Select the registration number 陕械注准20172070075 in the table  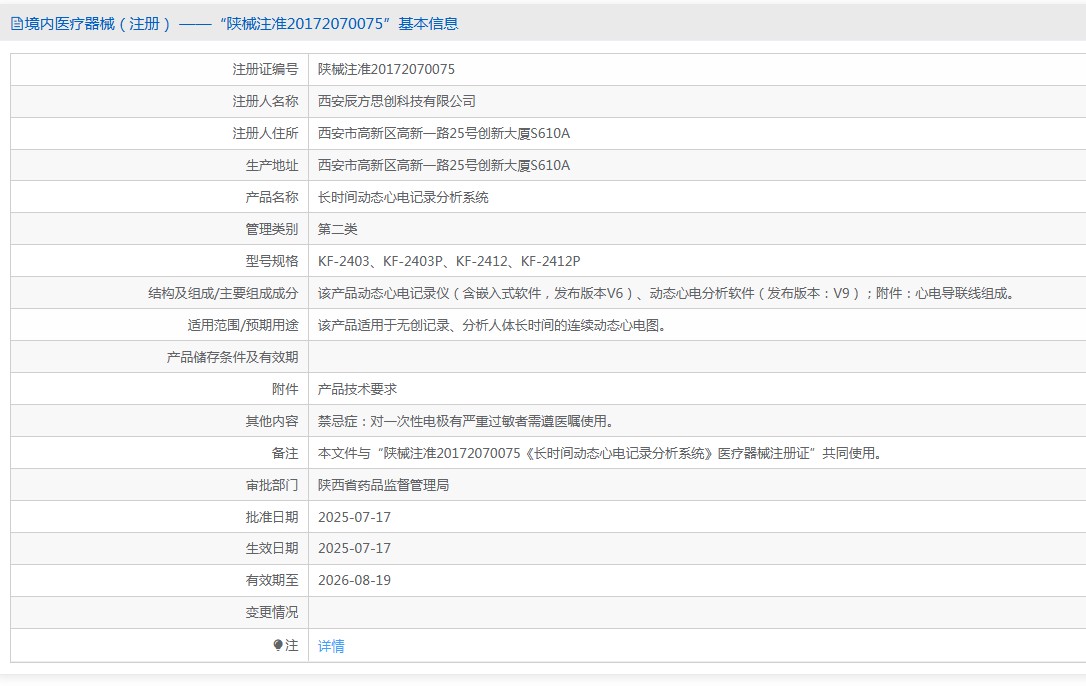coord(386,70)
